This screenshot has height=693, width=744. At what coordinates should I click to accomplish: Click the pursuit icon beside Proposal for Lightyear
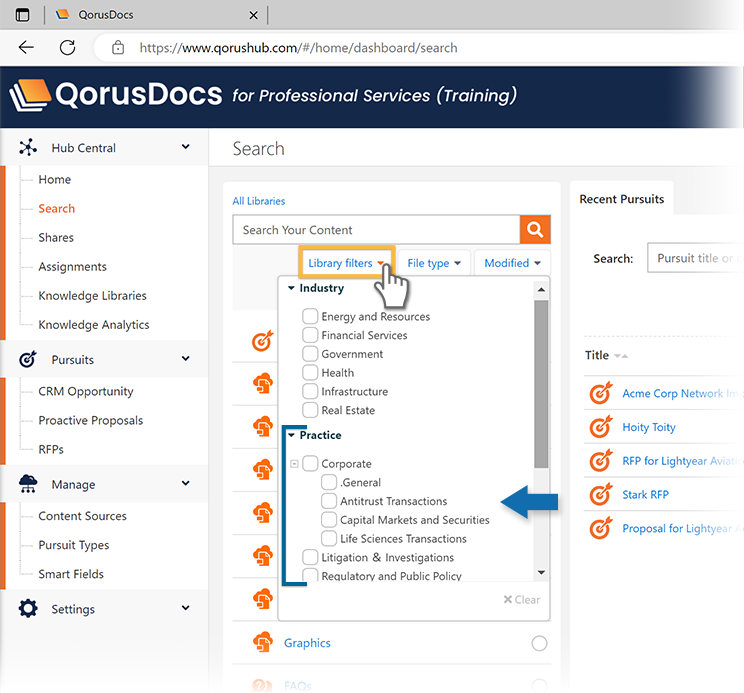tap(601, 528)
